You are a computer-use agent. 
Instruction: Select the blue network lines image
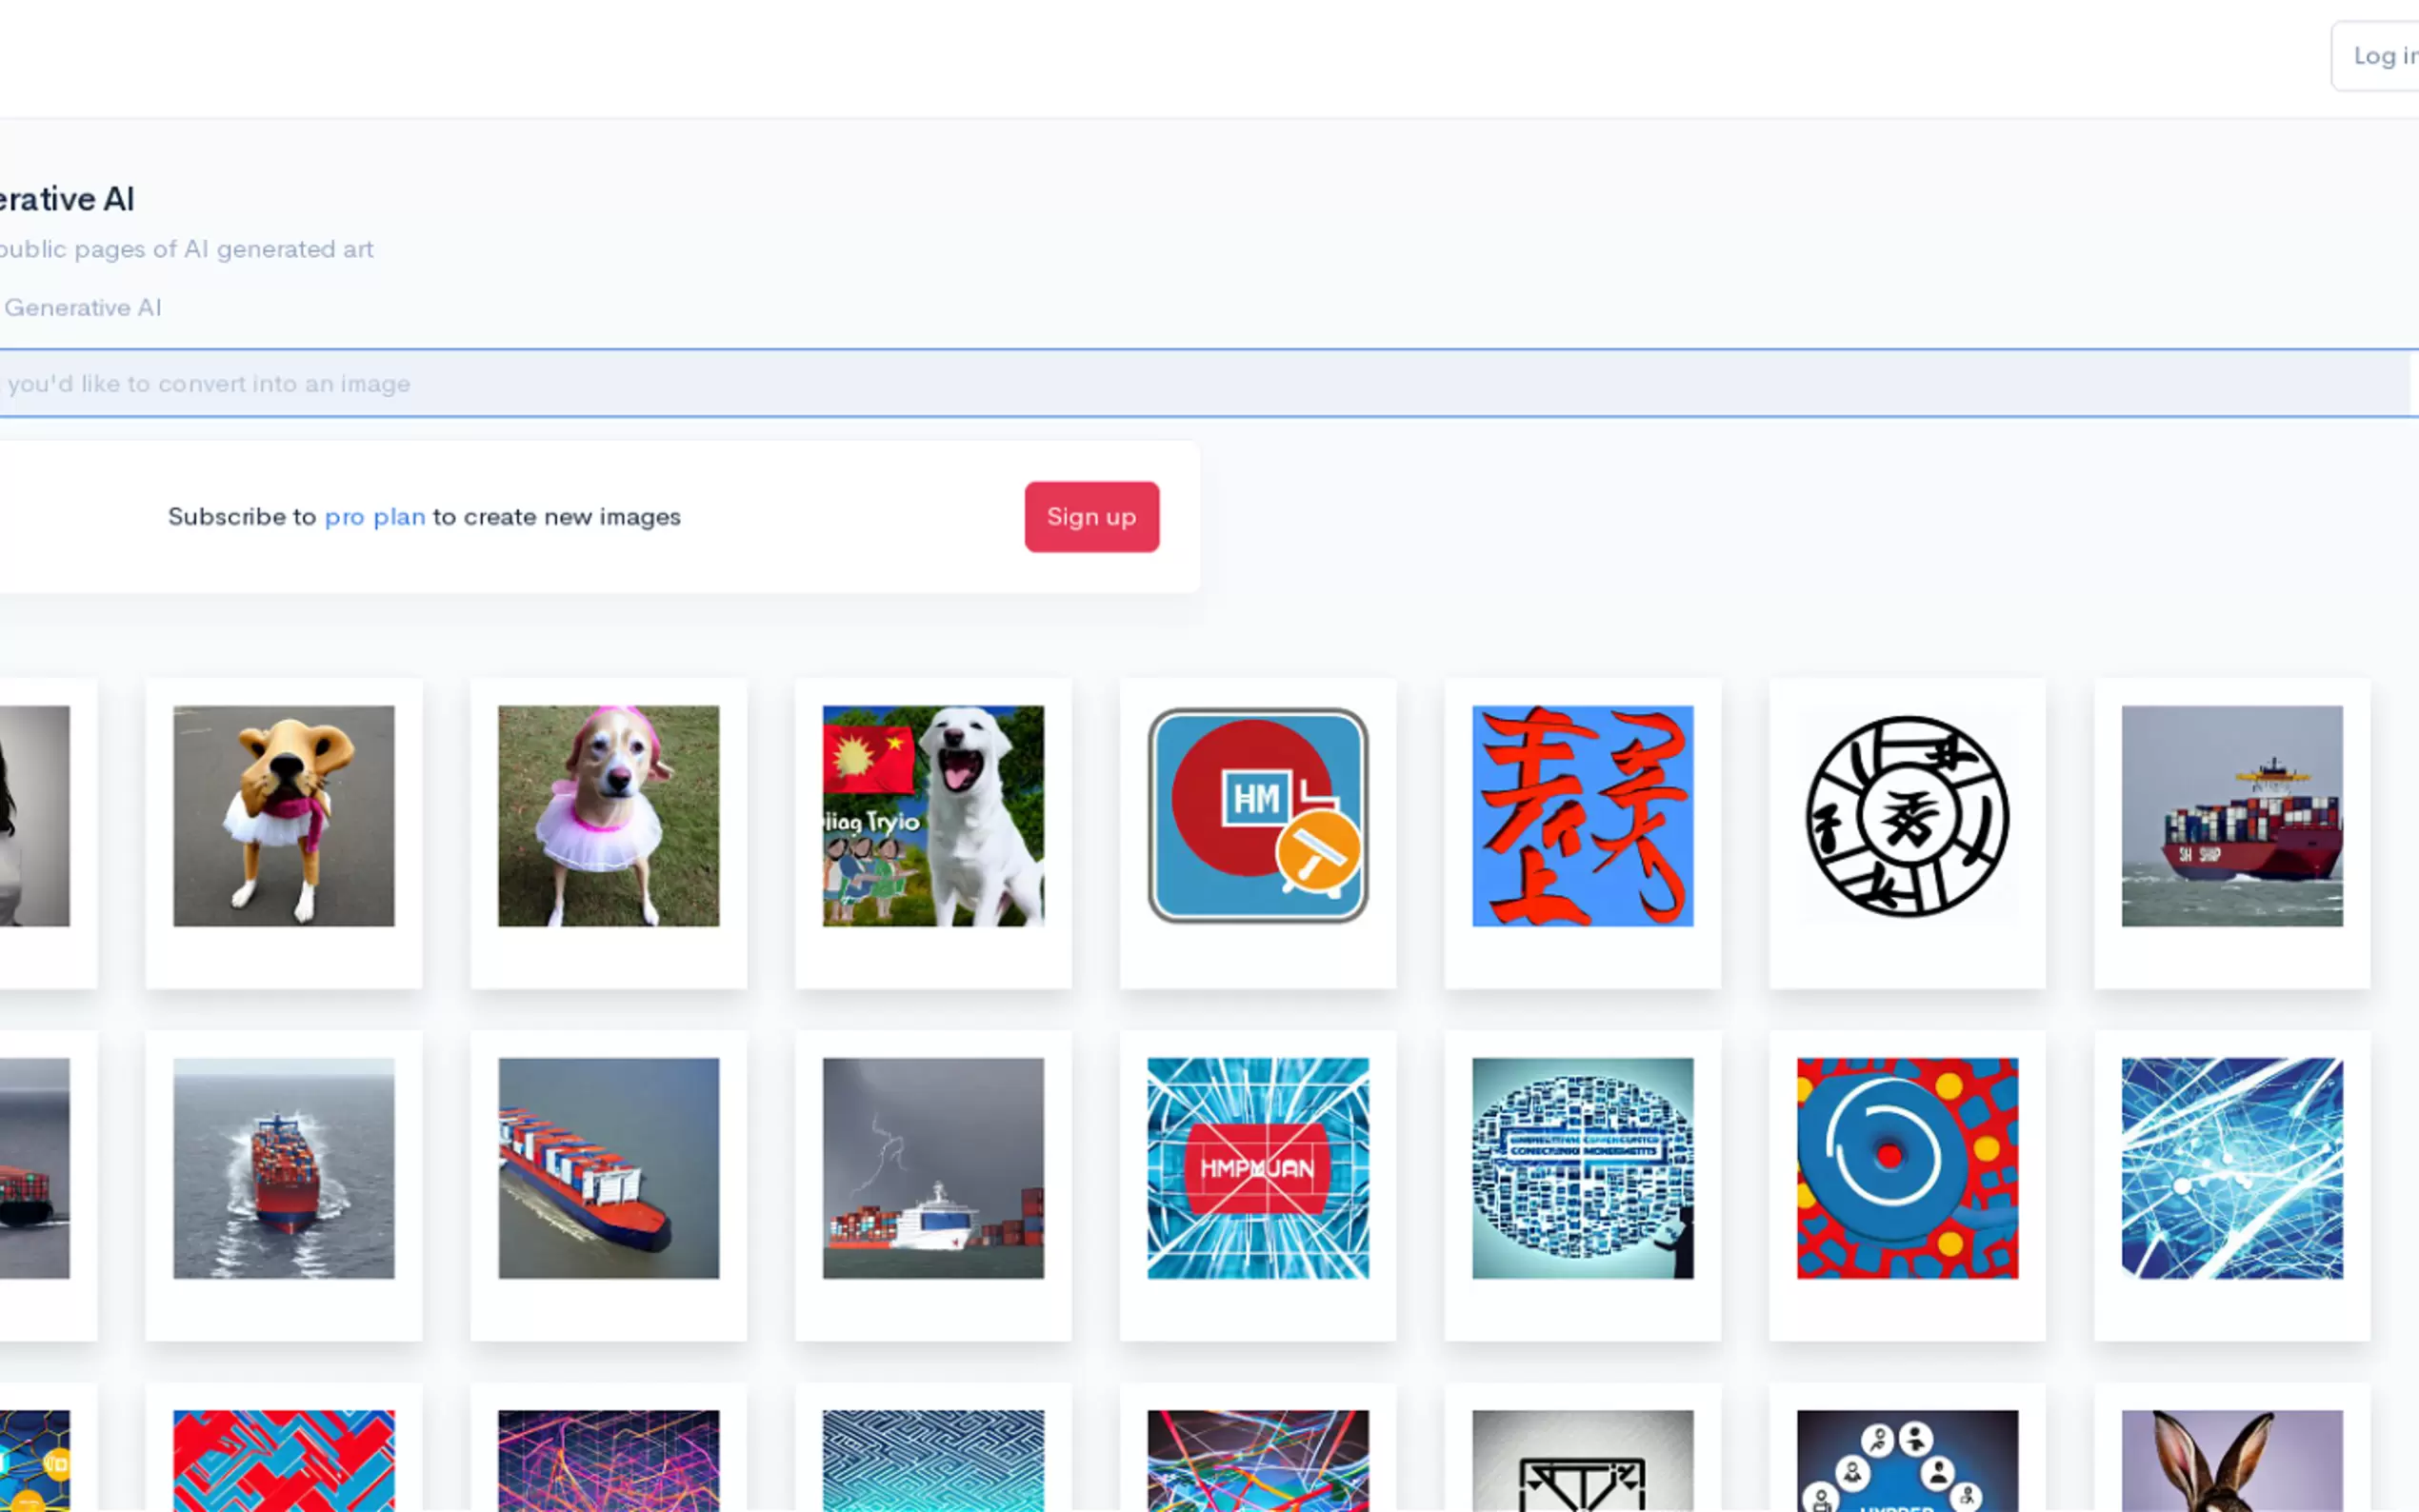point(2232,1168)
